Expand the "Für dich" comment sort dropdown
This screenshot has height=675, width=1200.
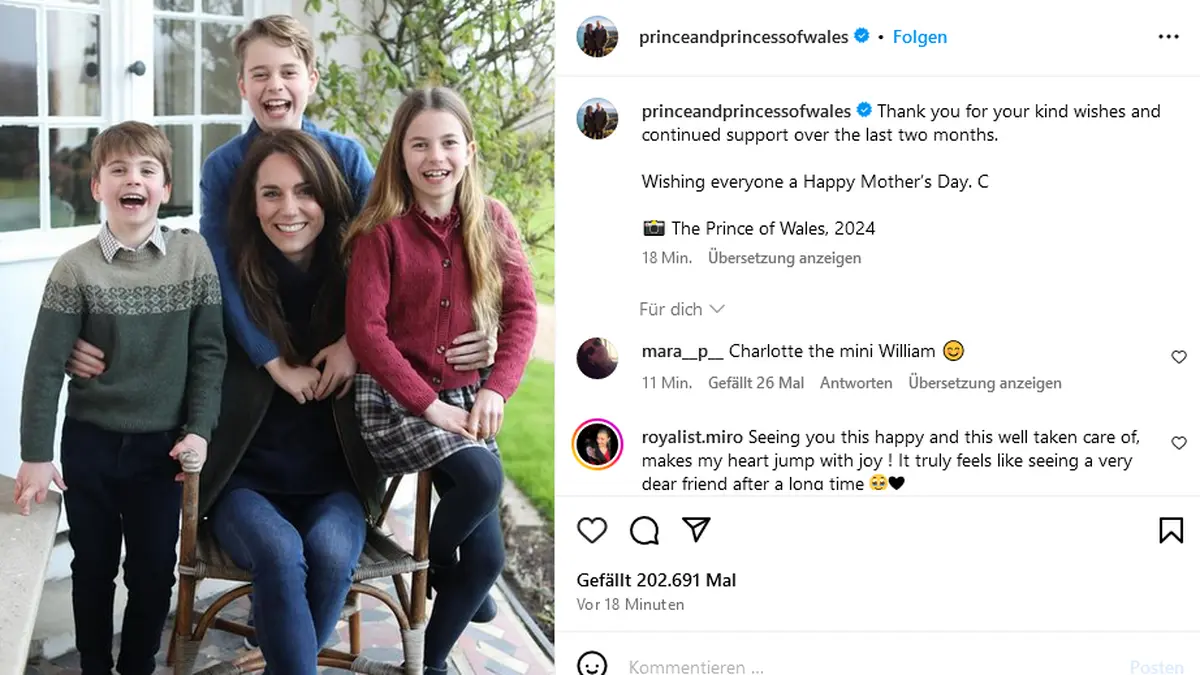(681, 309)
